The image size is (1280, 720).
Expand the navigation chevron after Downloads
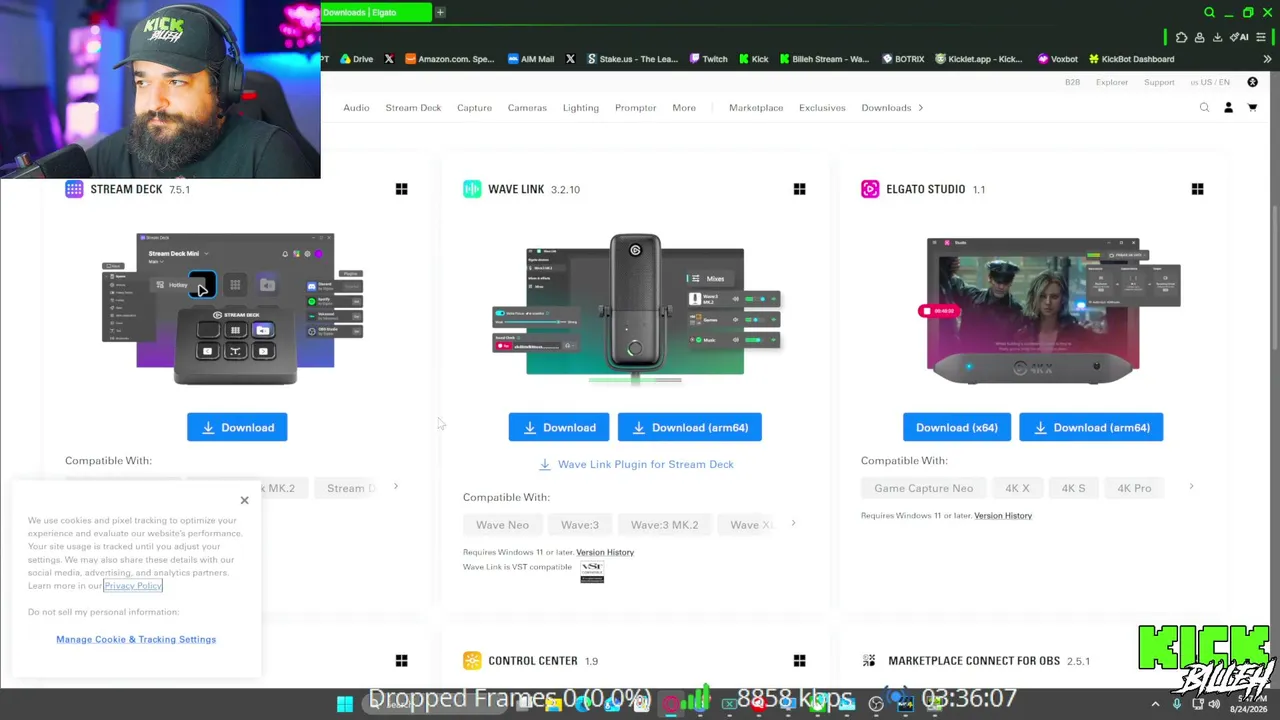(920, 108)
